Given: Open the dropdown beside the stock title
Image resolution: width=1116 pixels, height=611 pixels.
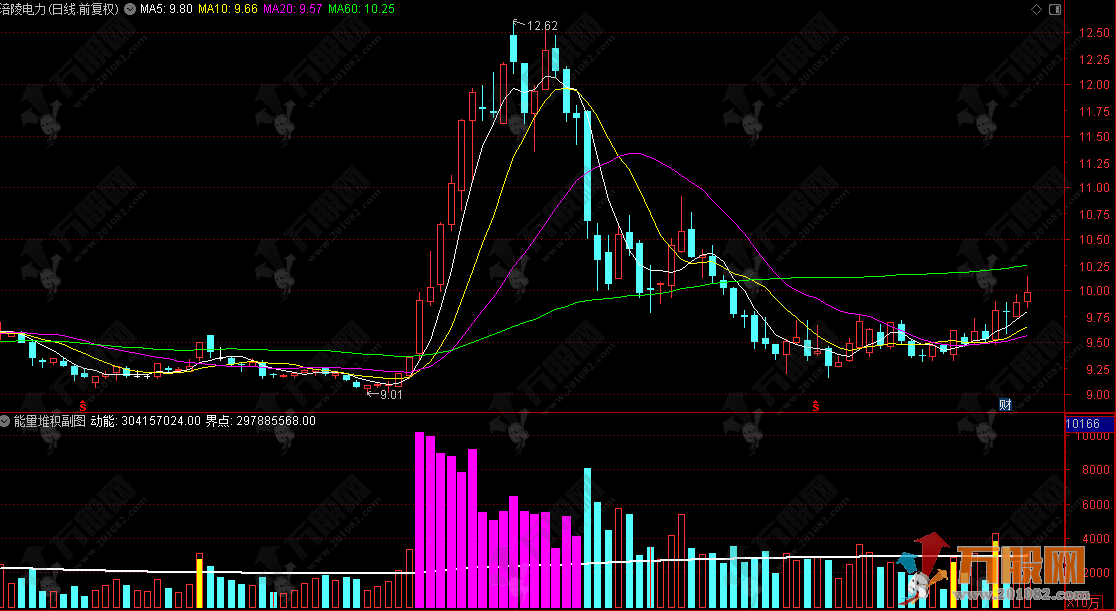Looking at the screenshot, I should pos(129,9).
